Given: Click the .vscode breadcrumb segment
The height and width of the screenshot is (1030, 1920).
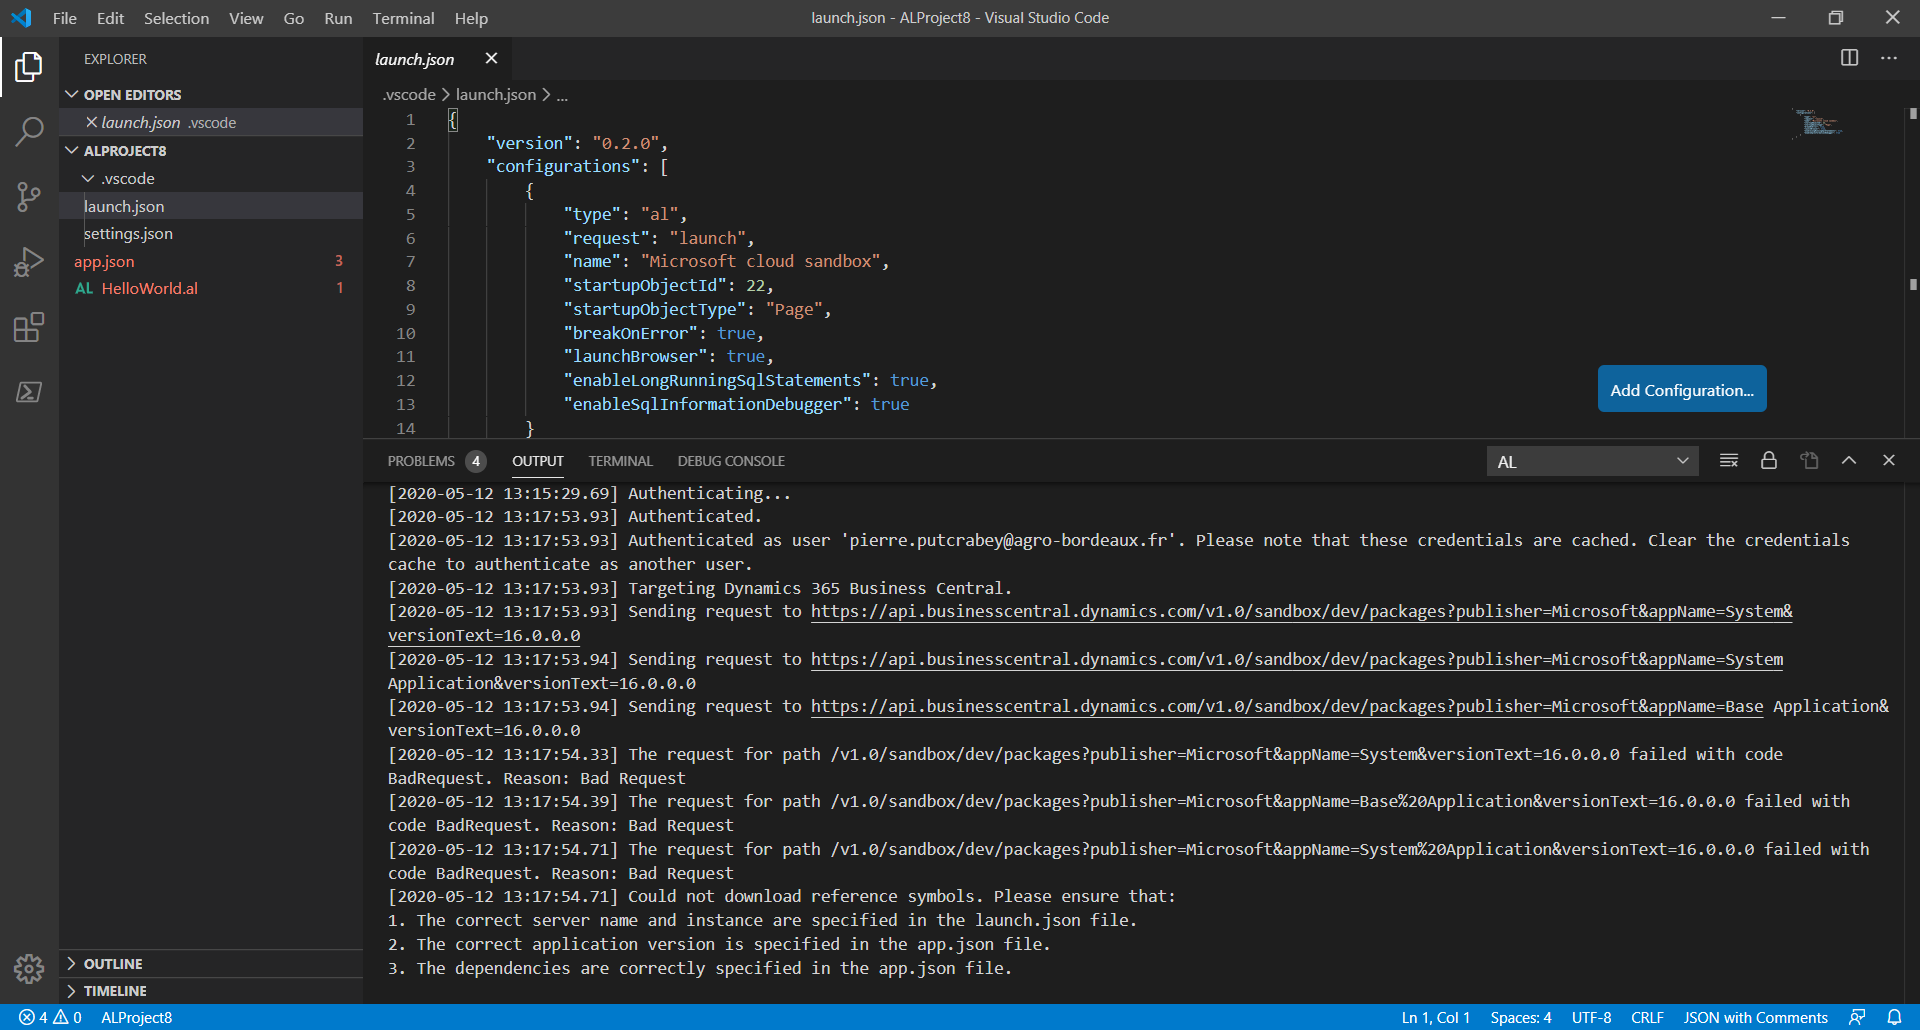Looking at the screenshot, I should (x=409, y=94).
